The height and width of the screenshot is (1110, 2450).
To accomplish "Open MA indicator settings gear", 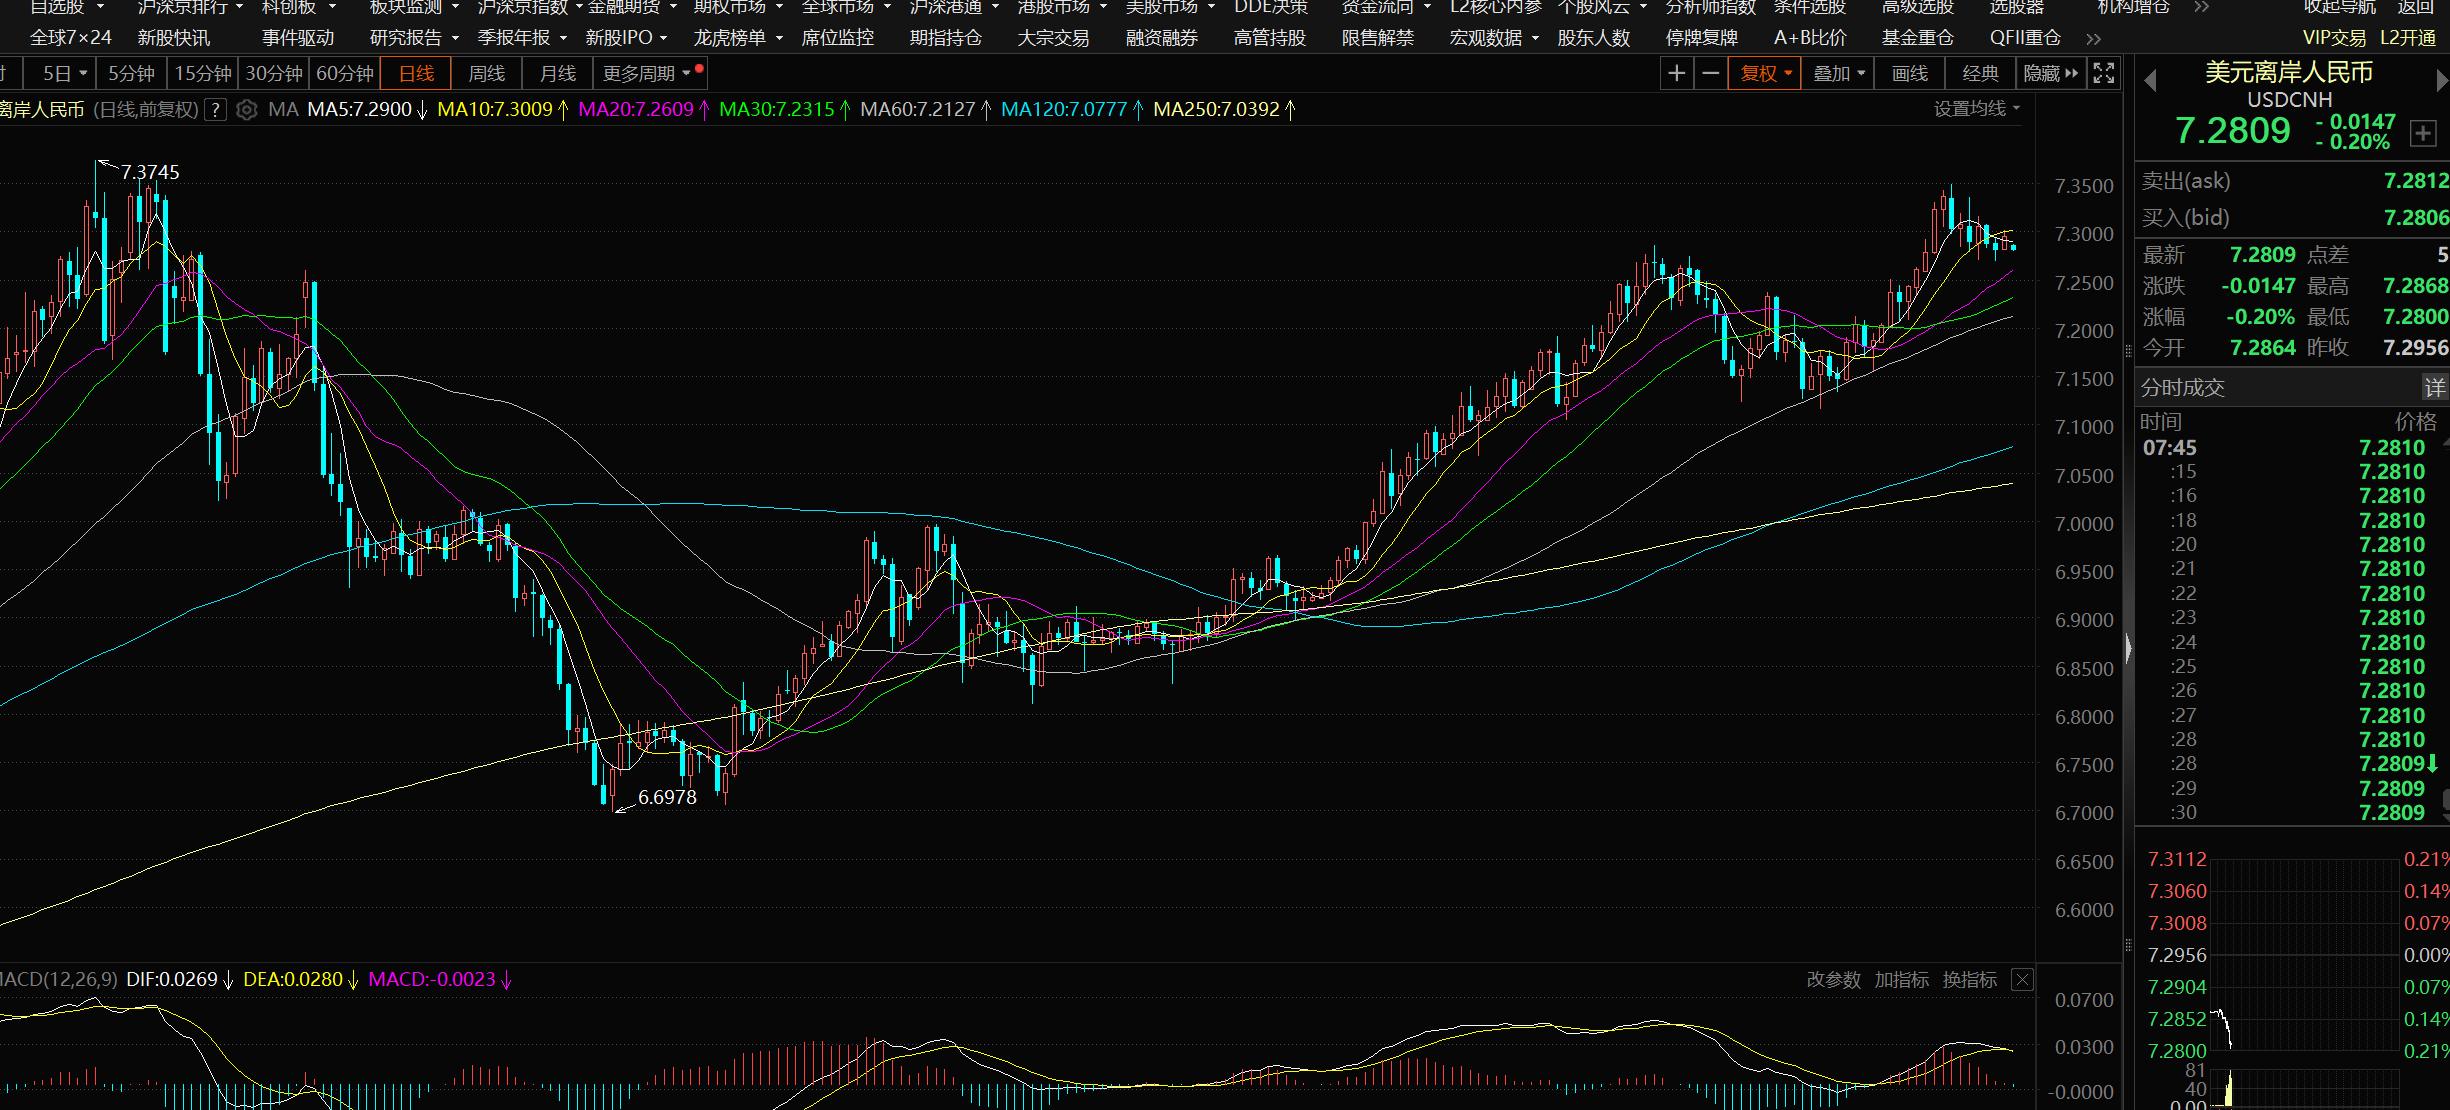I will (x=246, y=110).
